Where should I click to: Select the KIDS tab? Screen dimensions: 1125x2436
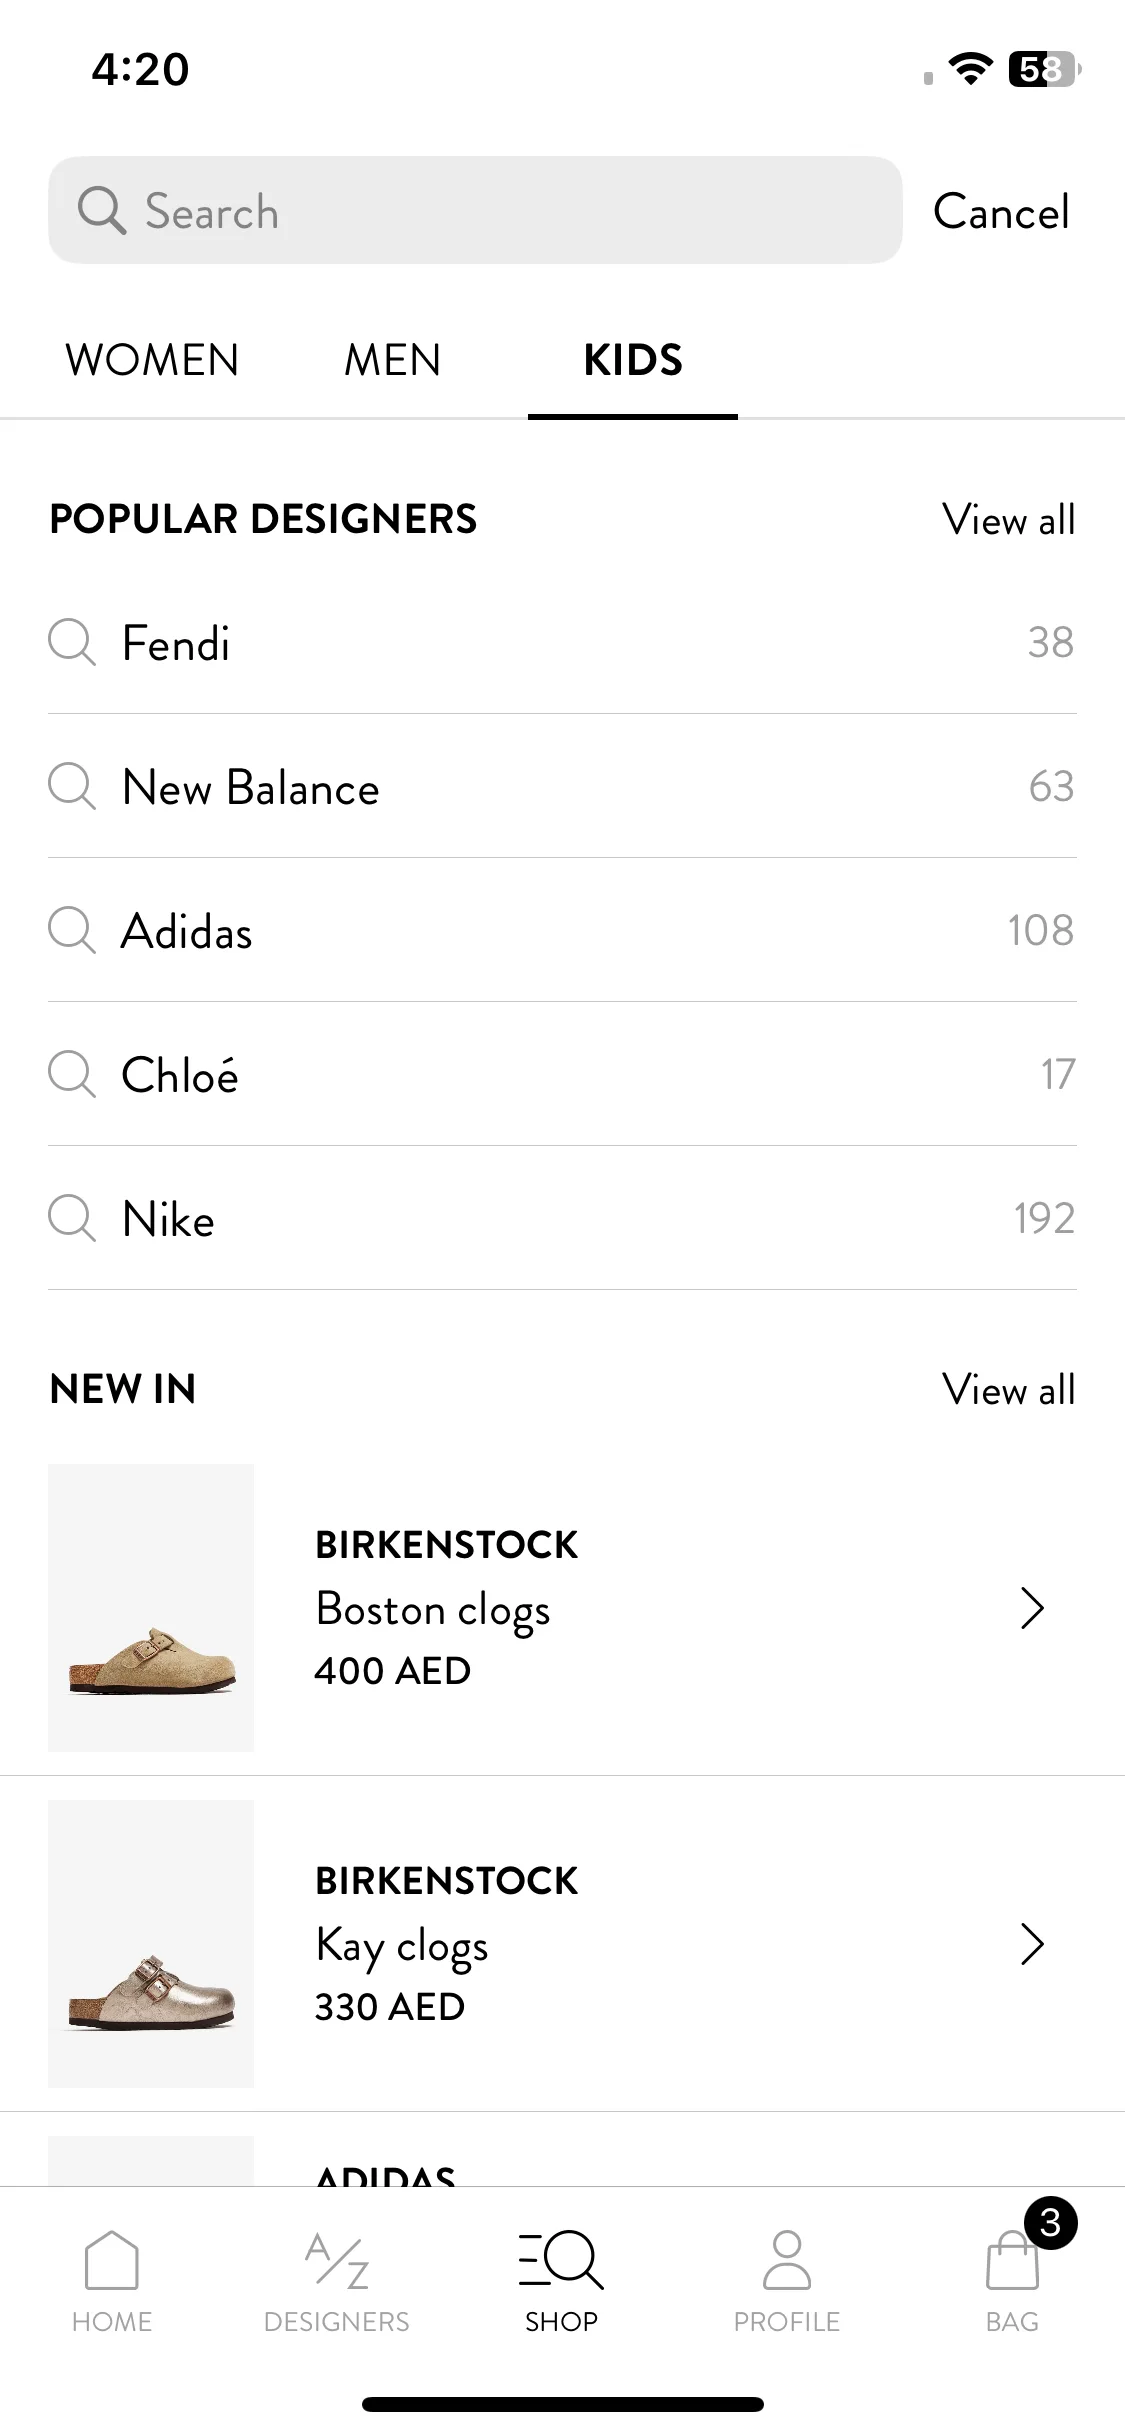coord(633,360)
